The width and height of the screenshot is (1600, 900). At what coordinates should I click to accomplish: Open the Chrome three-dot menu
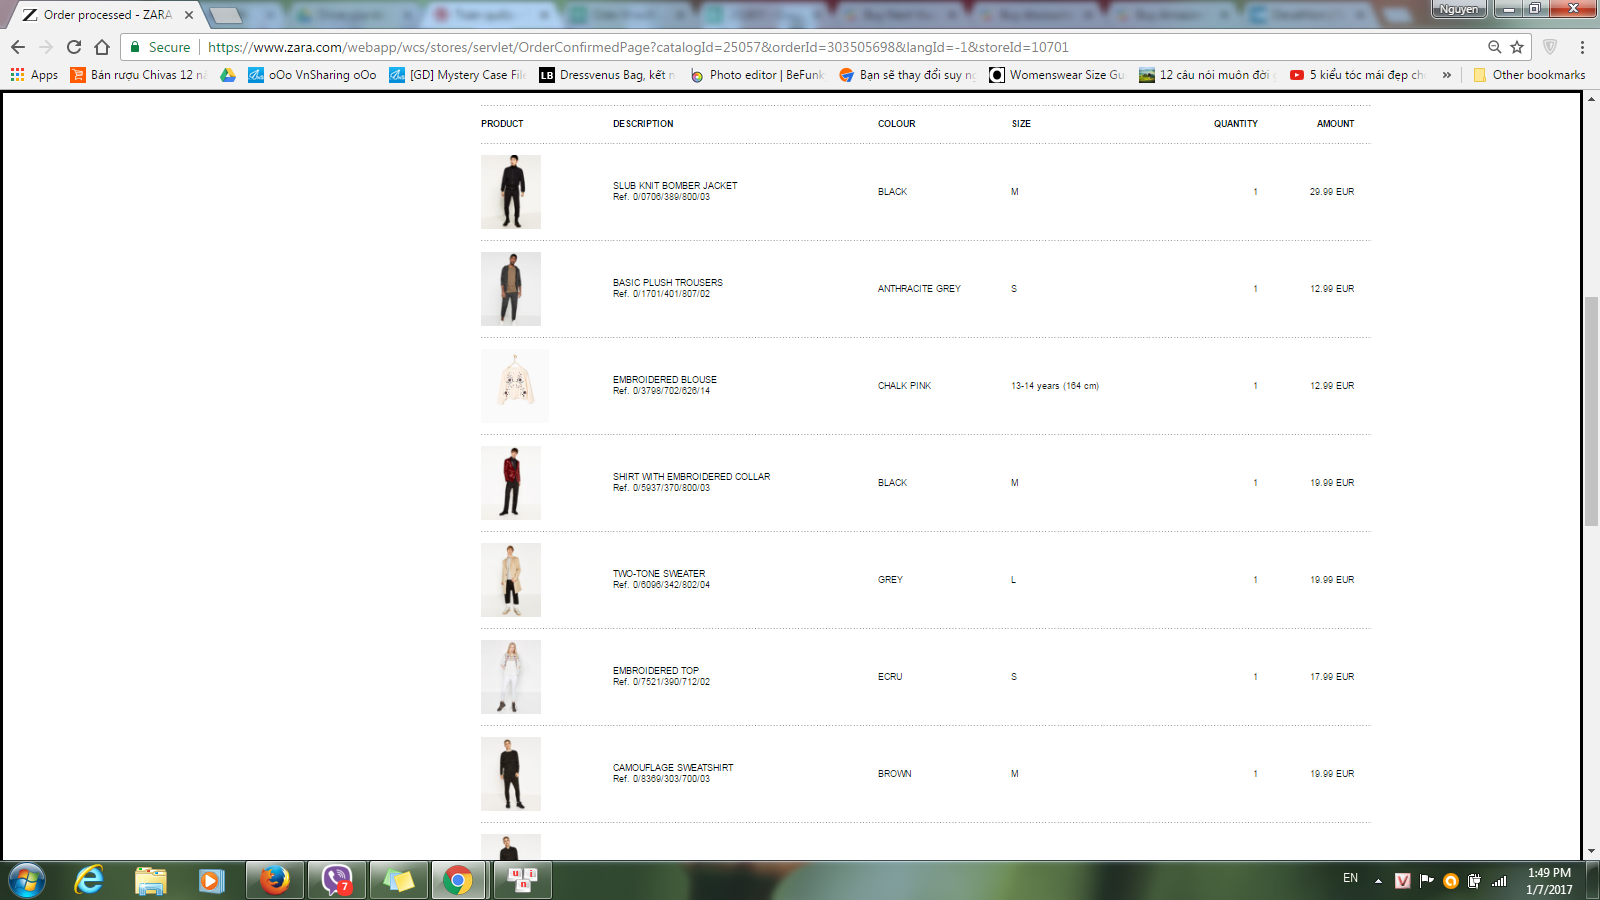[x=1582, y=47]
